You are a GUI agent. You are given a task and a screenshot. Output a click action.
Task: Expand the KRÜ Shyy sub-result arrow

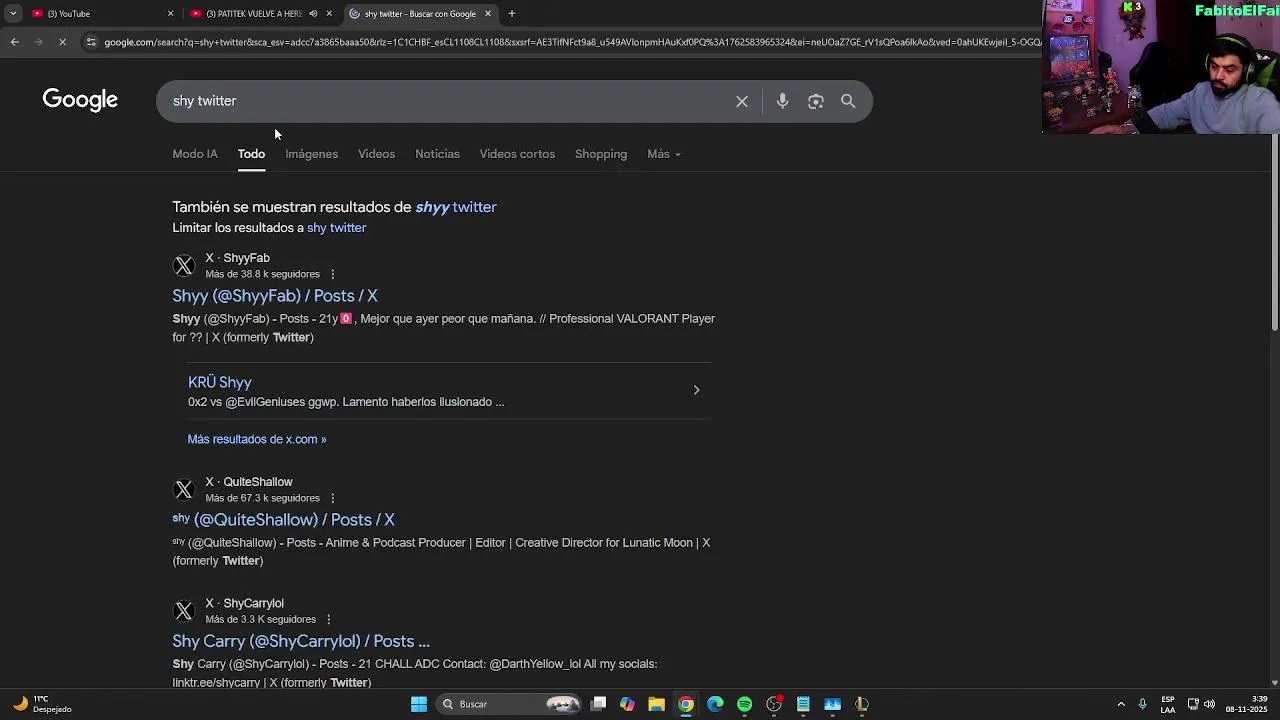697,390
